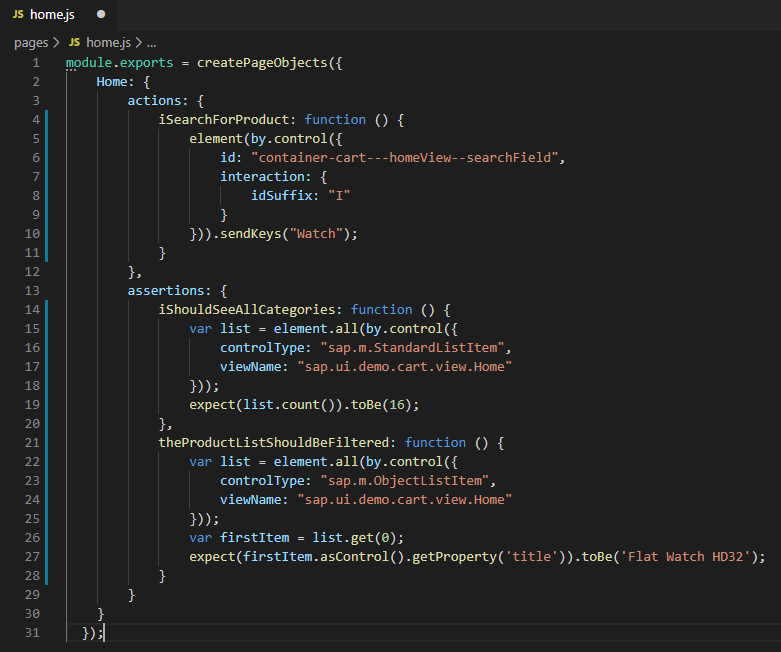
Task: Click sendKeys method on line 10
Action: pyautogui.click(x=251, y=234)
